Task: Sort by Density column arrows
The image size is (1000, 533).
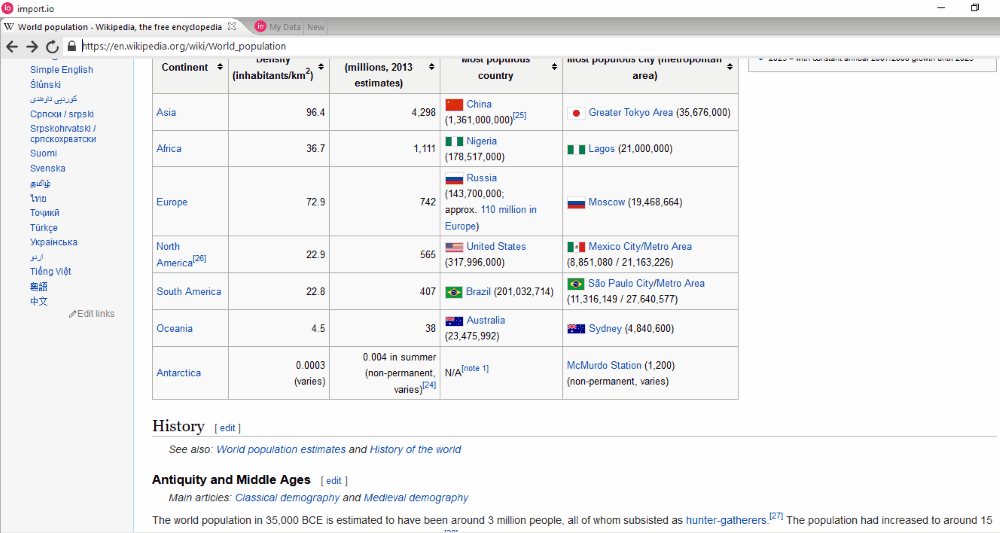Action: coord(321,67)
